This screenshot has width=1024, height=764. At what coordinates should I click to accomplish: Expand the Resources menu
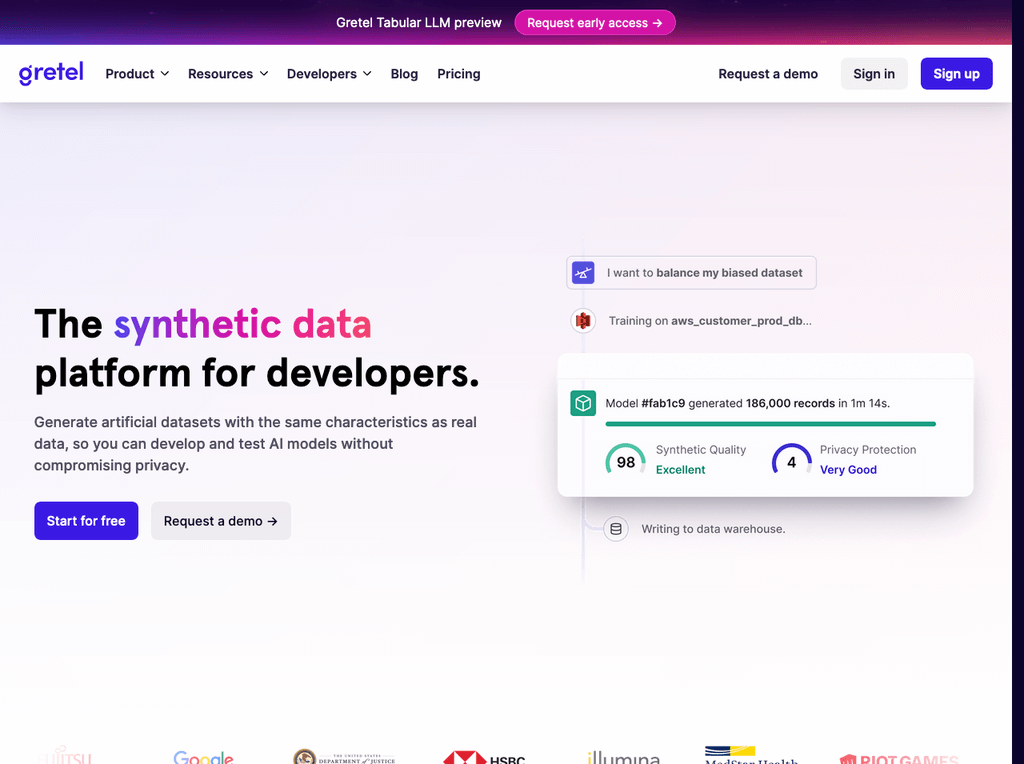point(228,74)
